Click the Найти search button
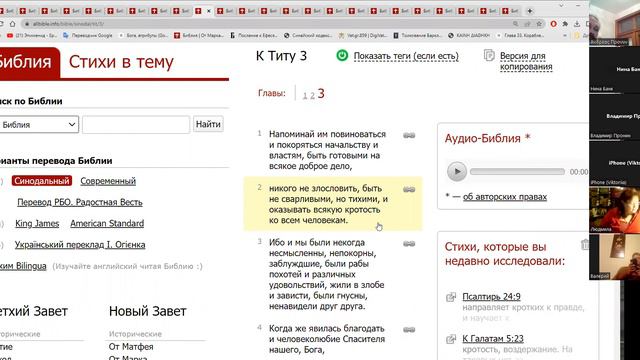 point(208,124)
